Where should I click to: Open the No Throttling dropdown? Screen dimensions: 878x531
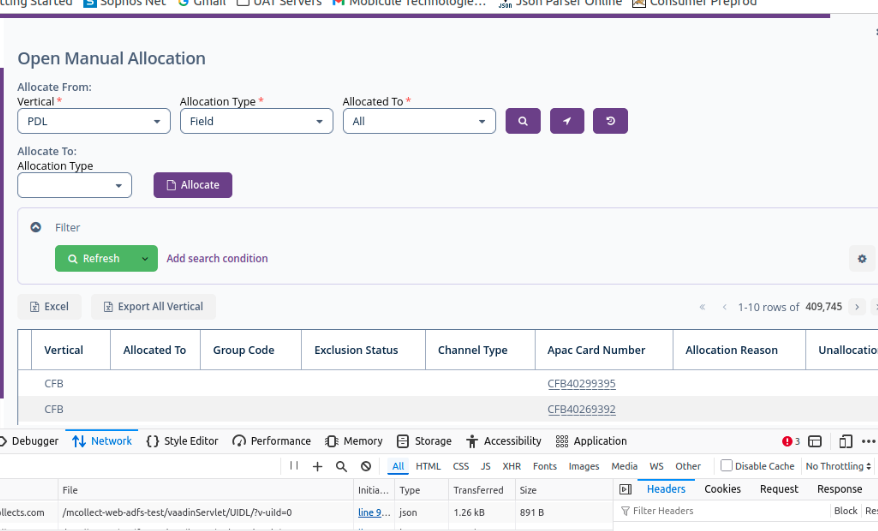coord(838,466)
